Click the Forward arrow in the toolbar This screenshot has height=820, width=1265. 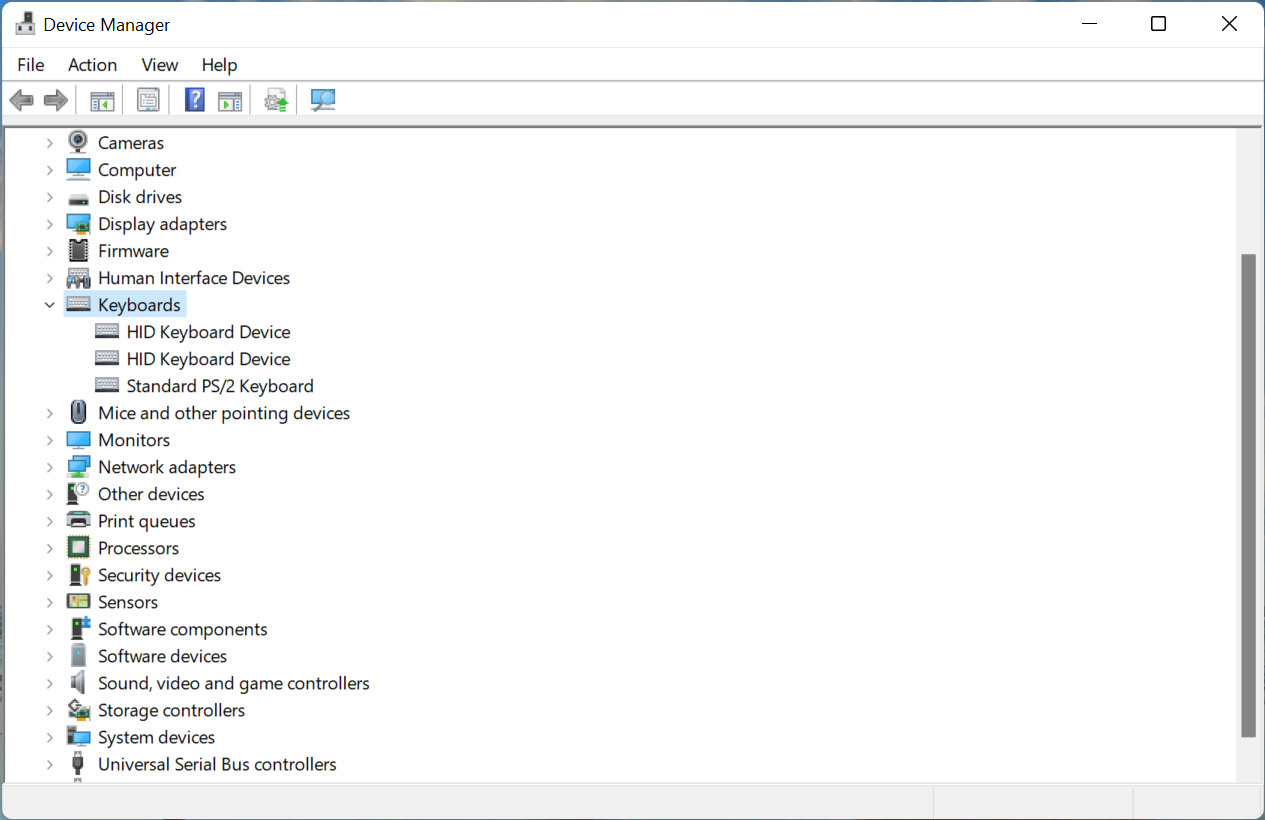[x=56, y=100]
